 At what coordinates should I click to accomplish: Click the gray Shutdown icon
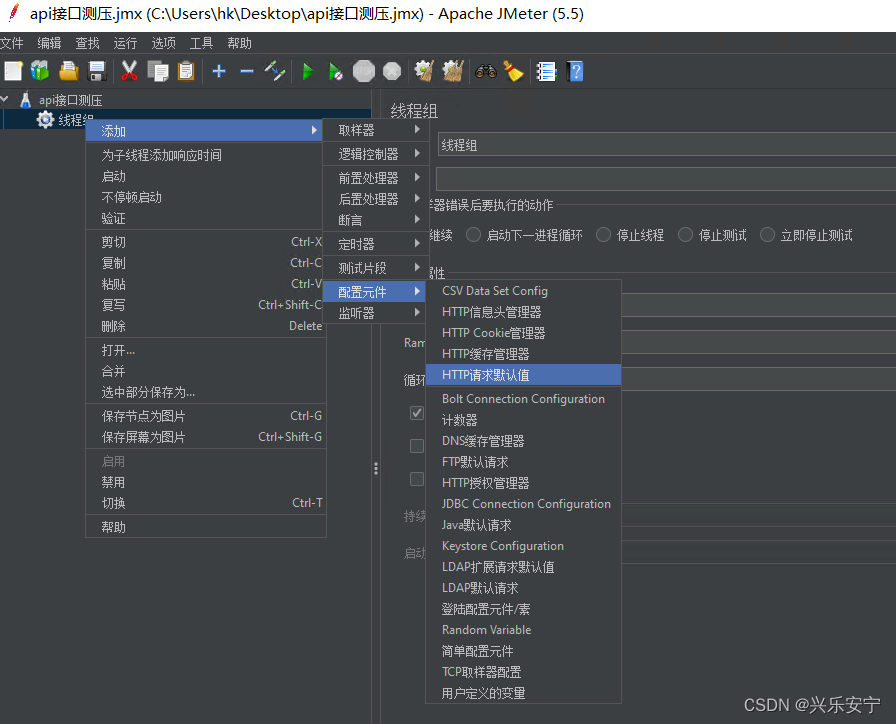392,71
